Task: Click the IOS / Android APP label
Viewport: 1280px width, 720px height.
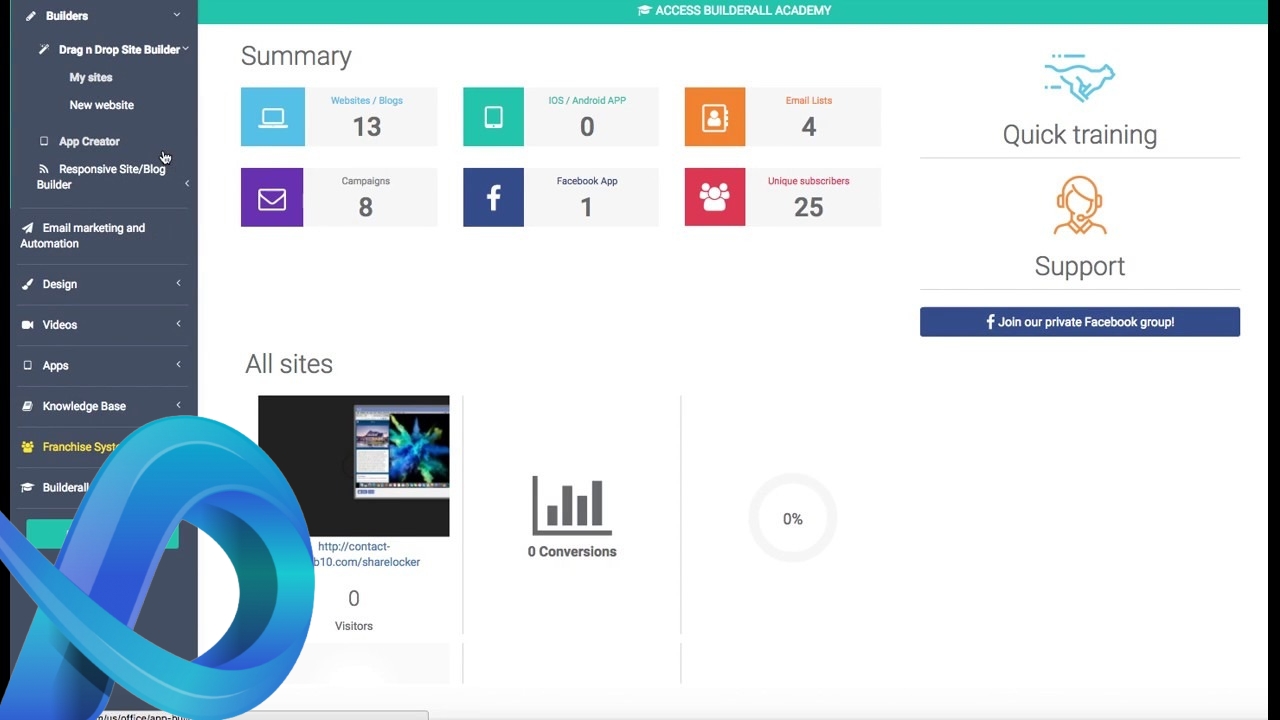Action: click(587, 101)
